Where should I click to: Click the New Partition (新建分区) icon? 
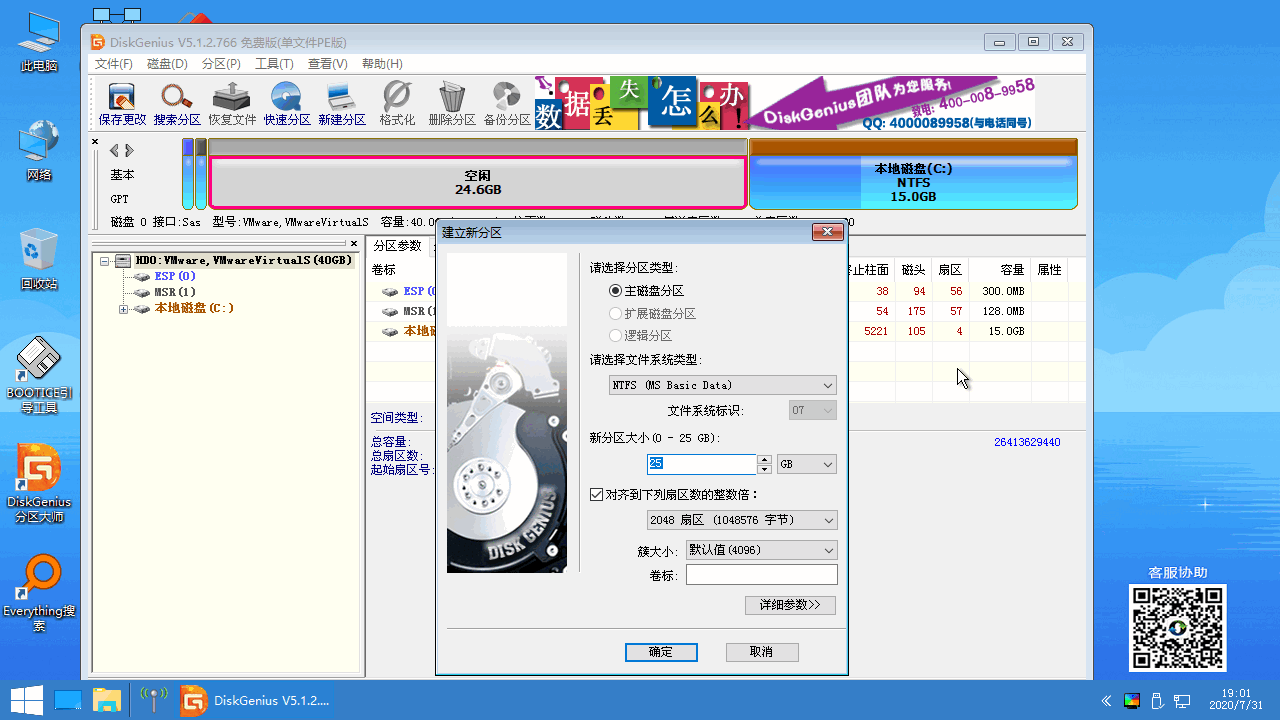tap(342, 104)
